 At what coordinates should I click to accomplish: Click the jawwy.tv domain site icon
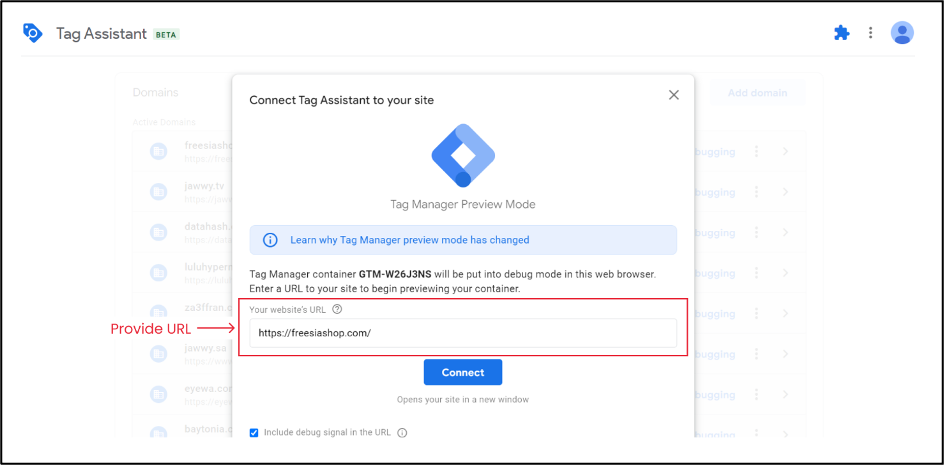(x=159, y=192)
